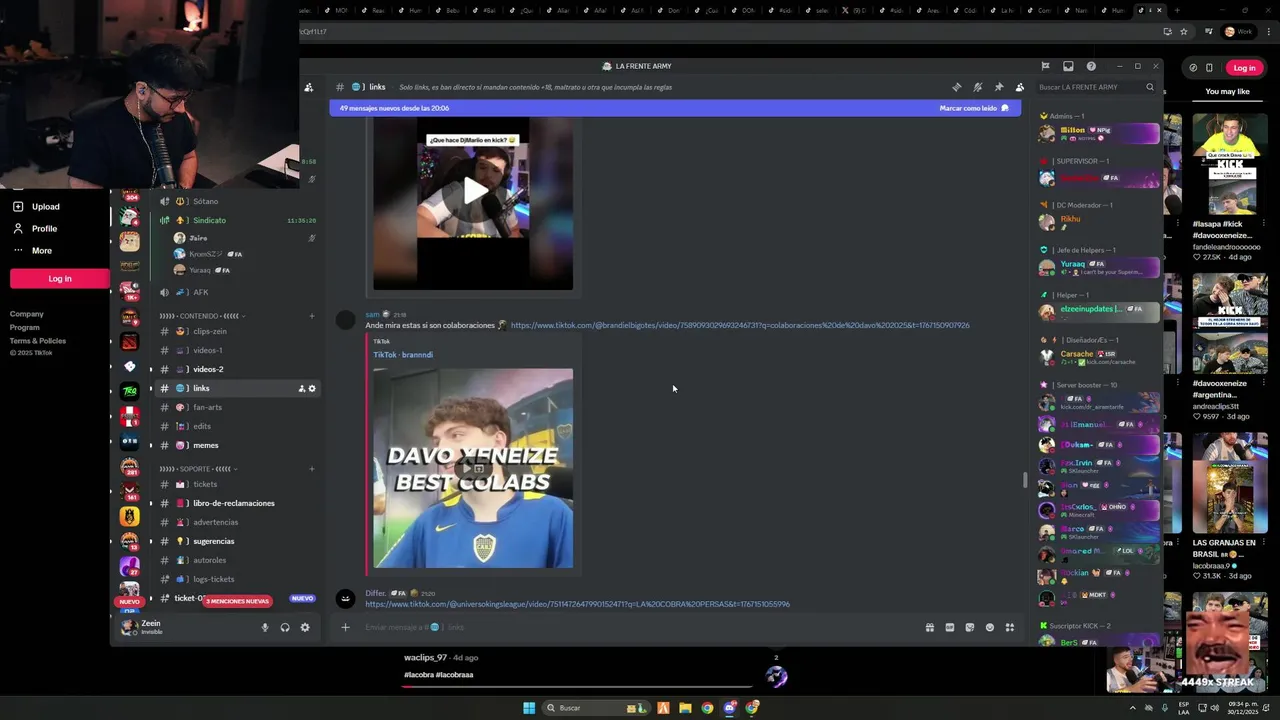
Task: Click the Enviar mensaje input field
Action: point(640,627)
